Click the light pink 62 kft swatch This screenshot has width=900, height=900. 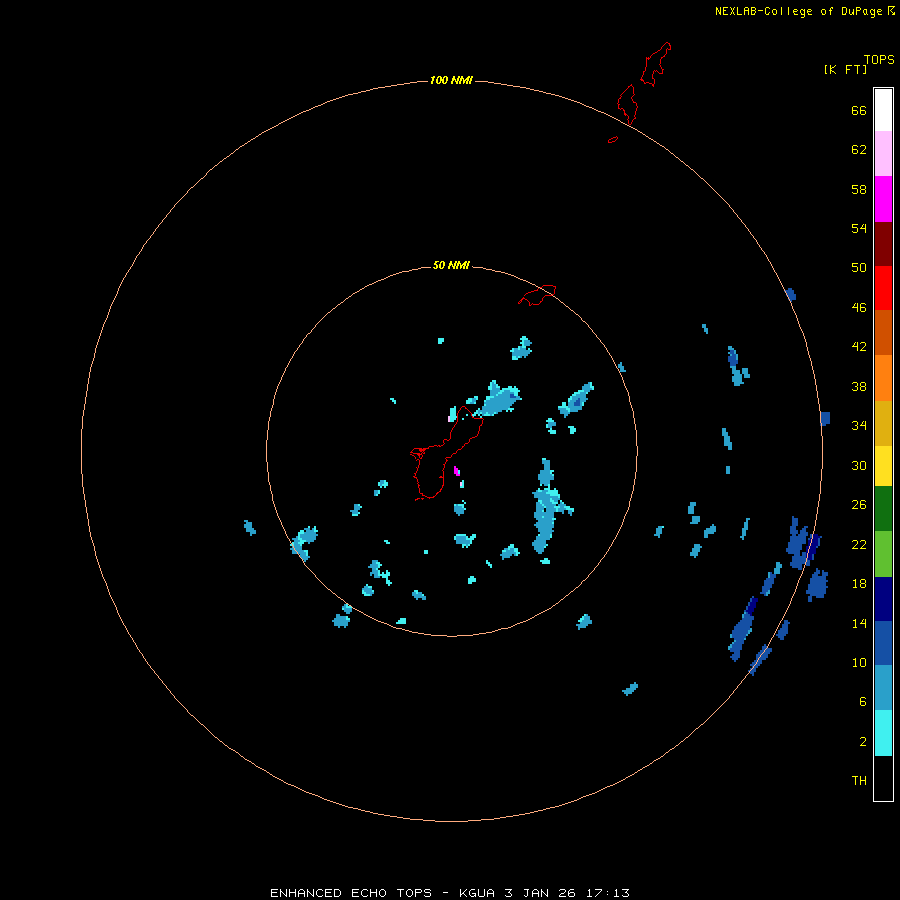tap(883, 154)
